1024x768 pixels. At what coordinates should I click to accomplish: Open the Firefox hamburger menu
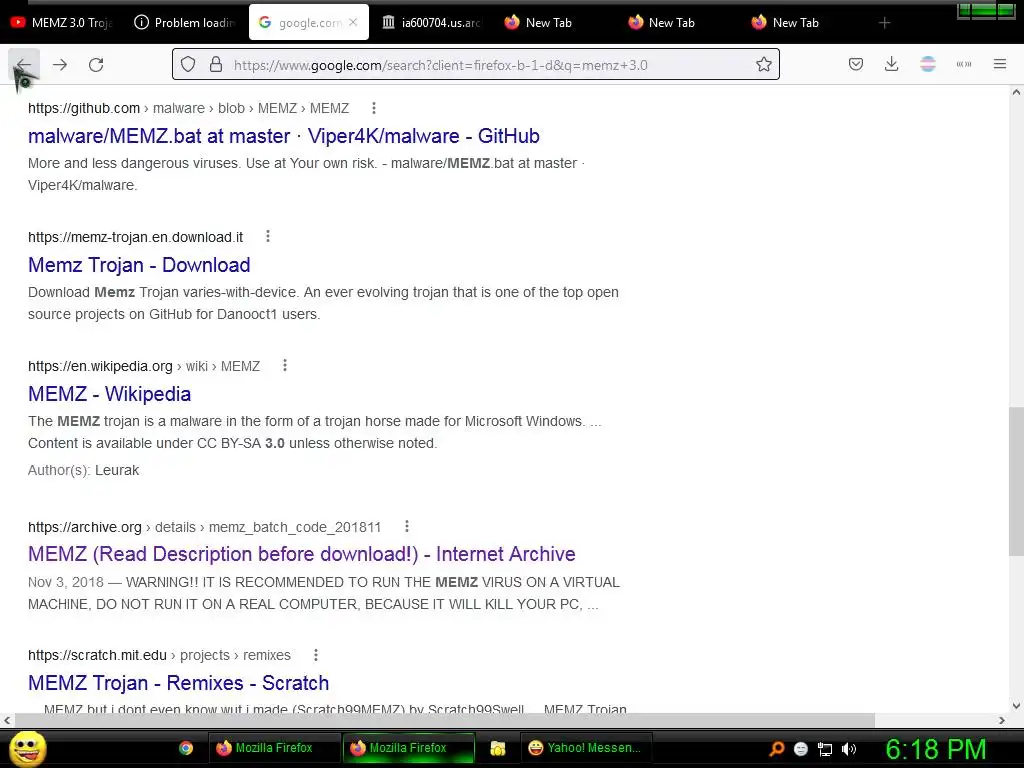coord(1000,64)
